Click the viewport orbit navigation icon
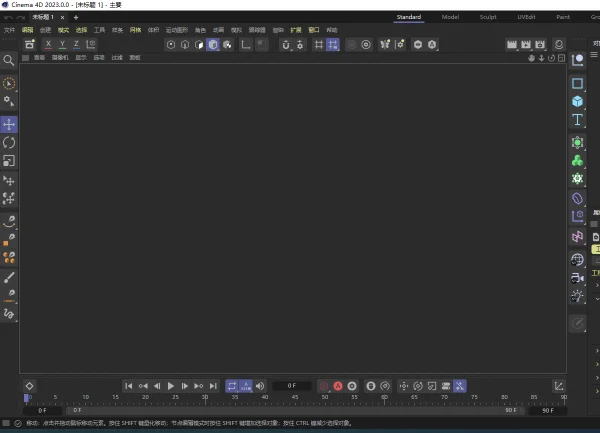Screen dimensions: 600x433 pyautogui.click(x=551, y=58)
